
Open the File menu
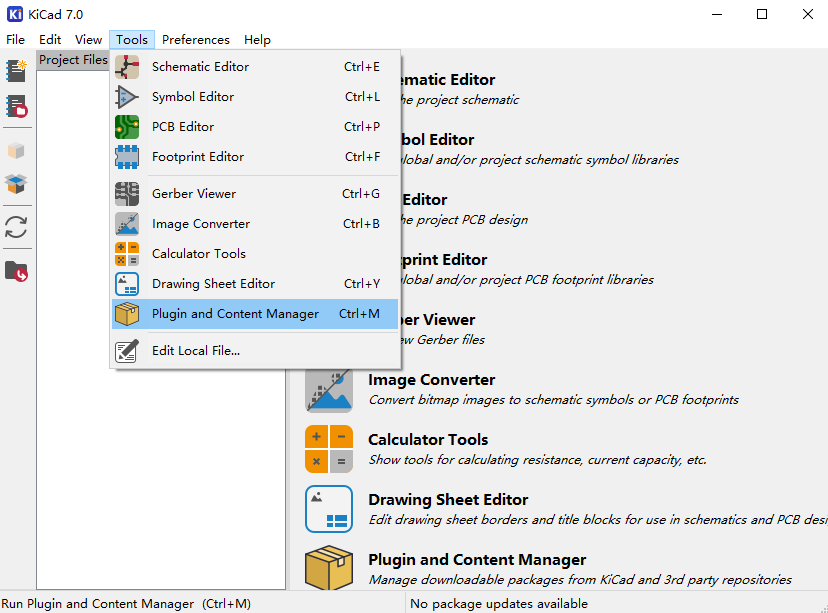pyautogui.click(x=15, y=40)
